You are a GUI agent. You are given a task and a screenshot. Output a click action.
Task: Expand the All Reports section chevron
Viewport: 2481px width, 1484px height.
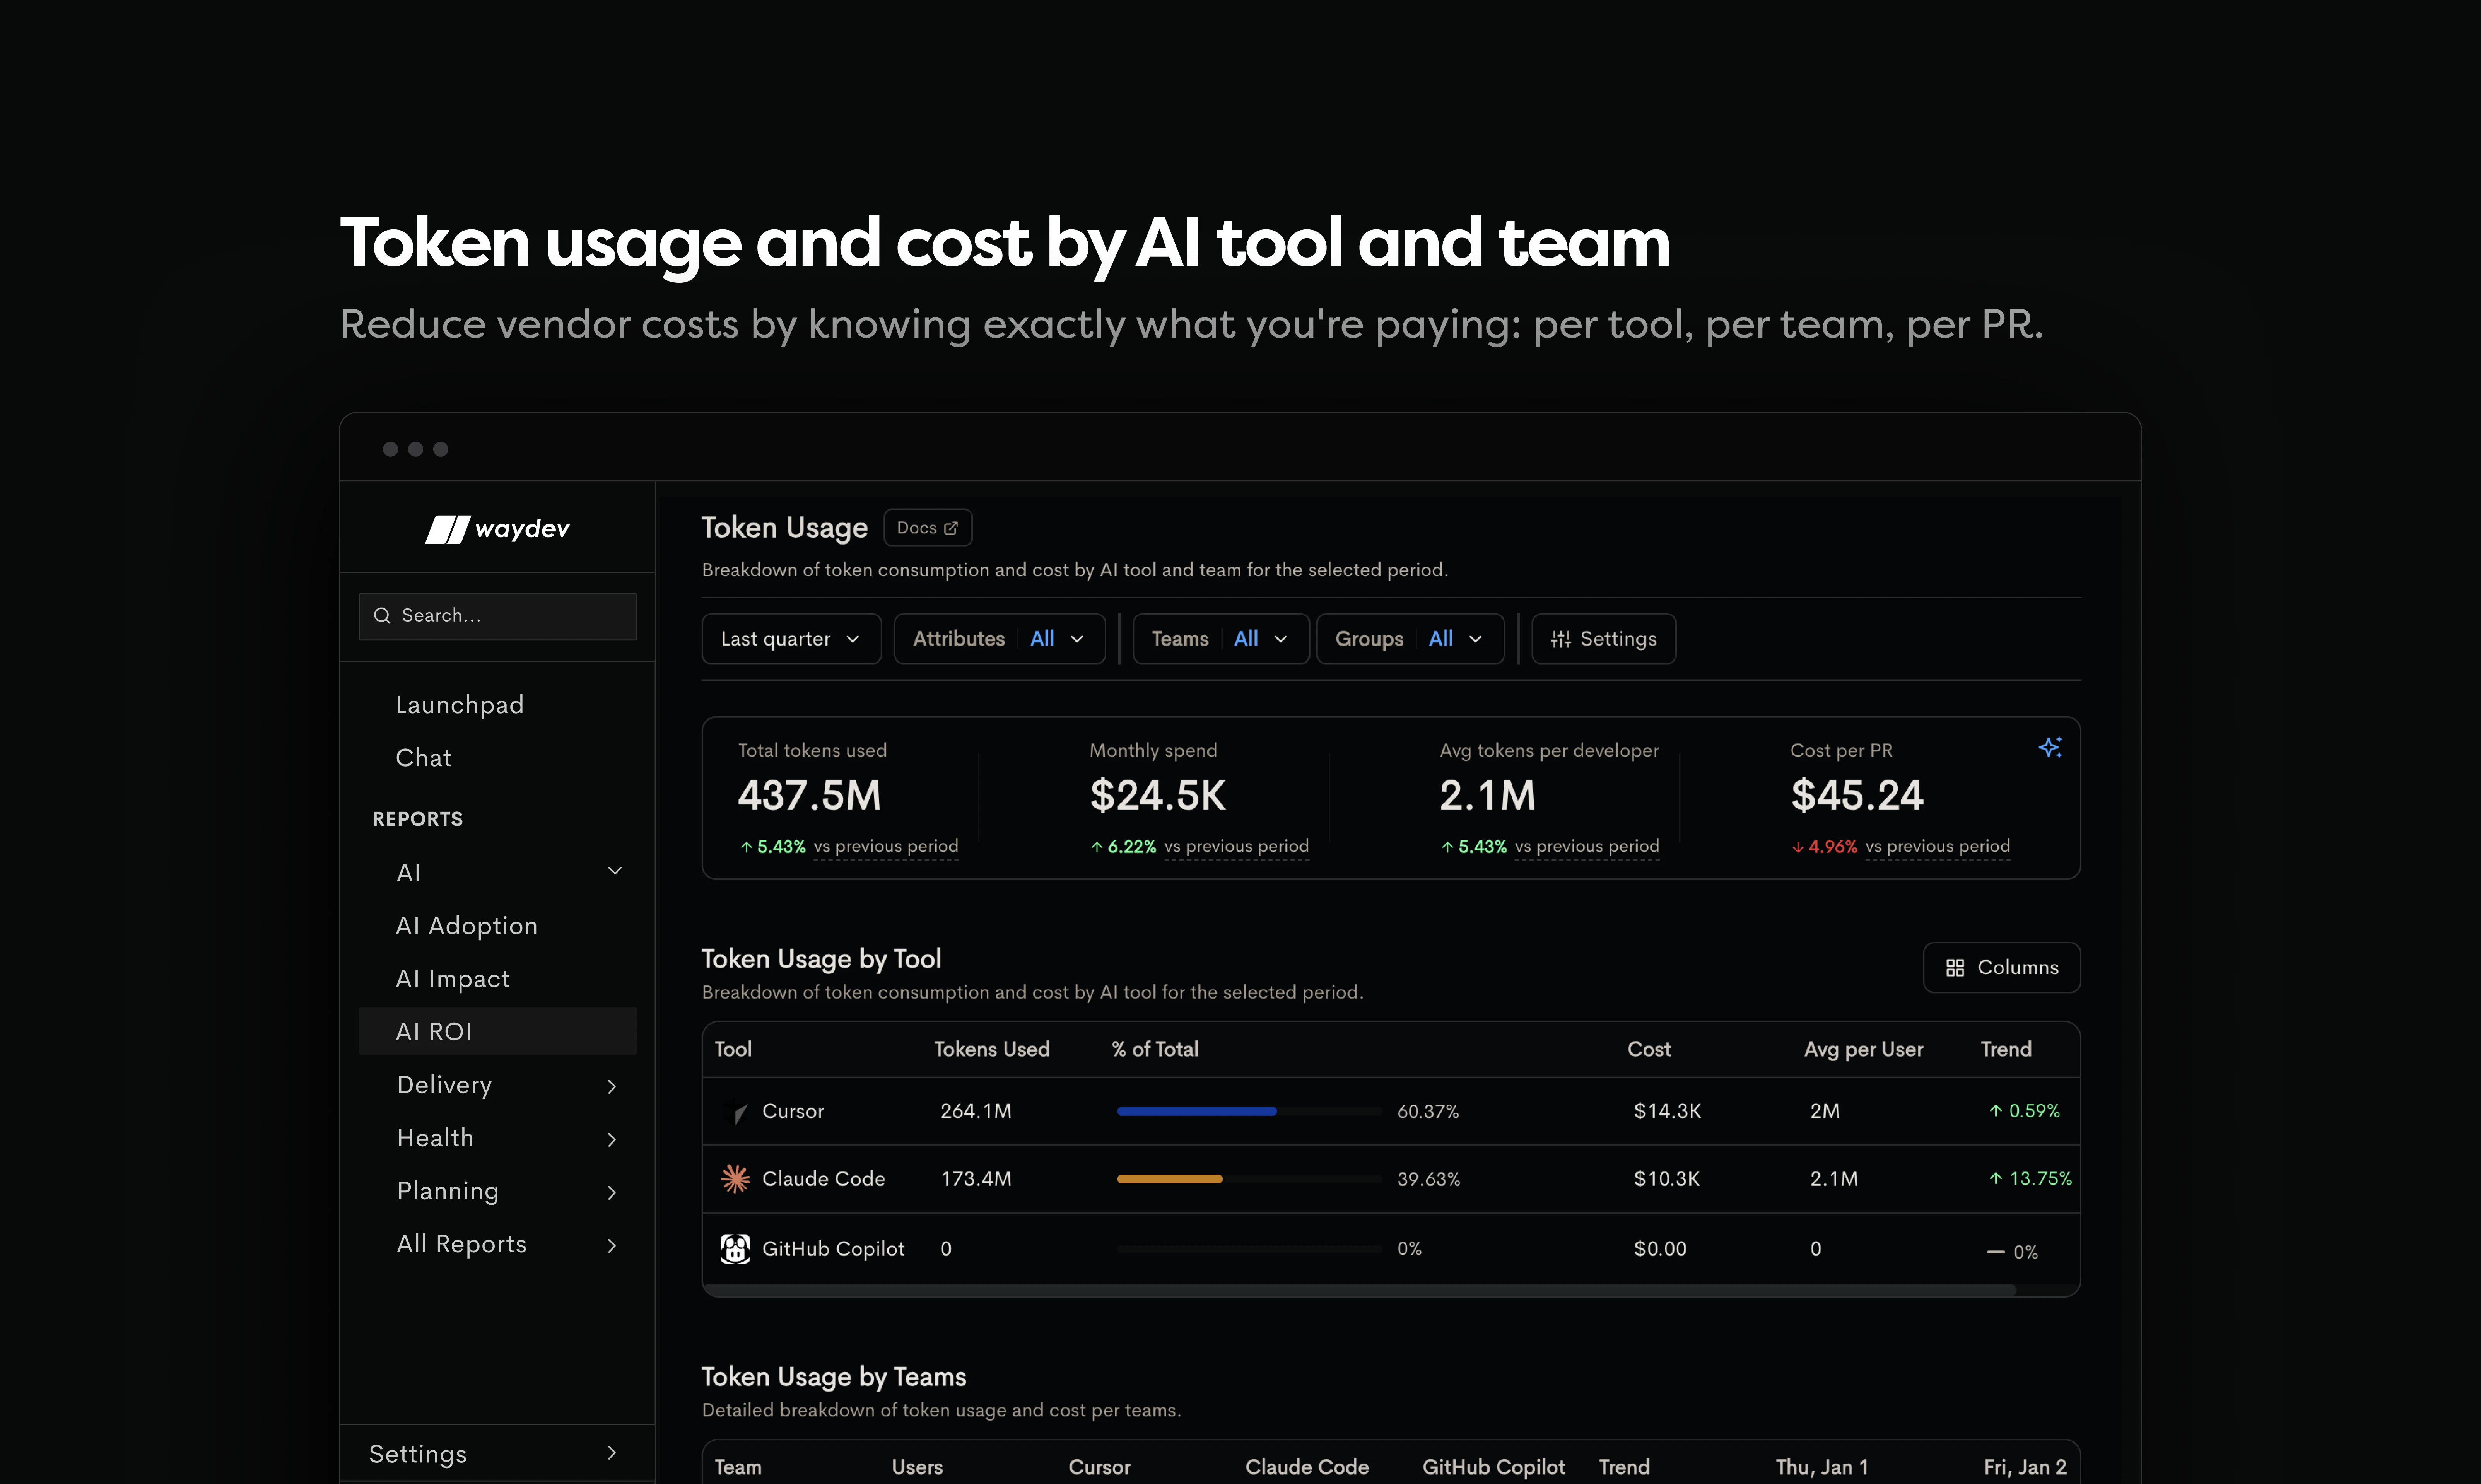pos(612,1246)
